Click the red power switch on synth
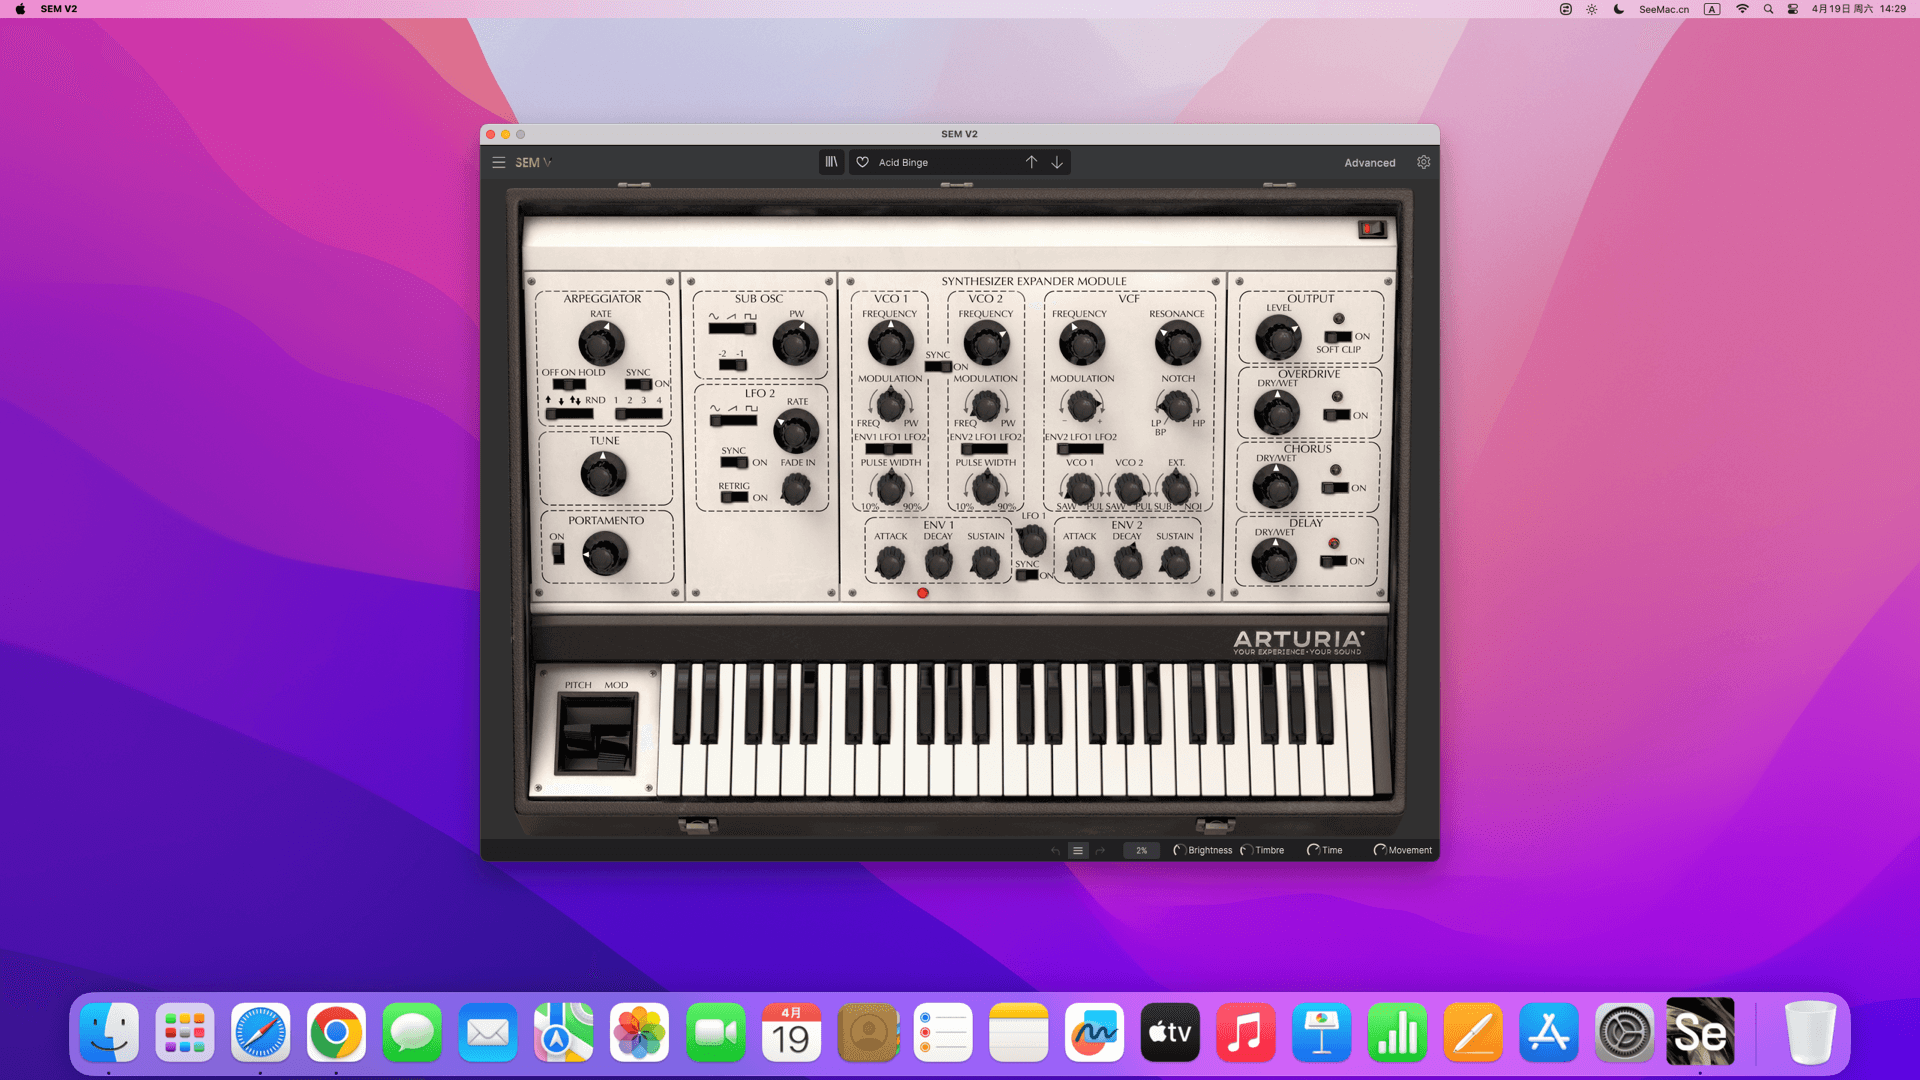1920x1080 pixels. click(x=1372, y=229)
